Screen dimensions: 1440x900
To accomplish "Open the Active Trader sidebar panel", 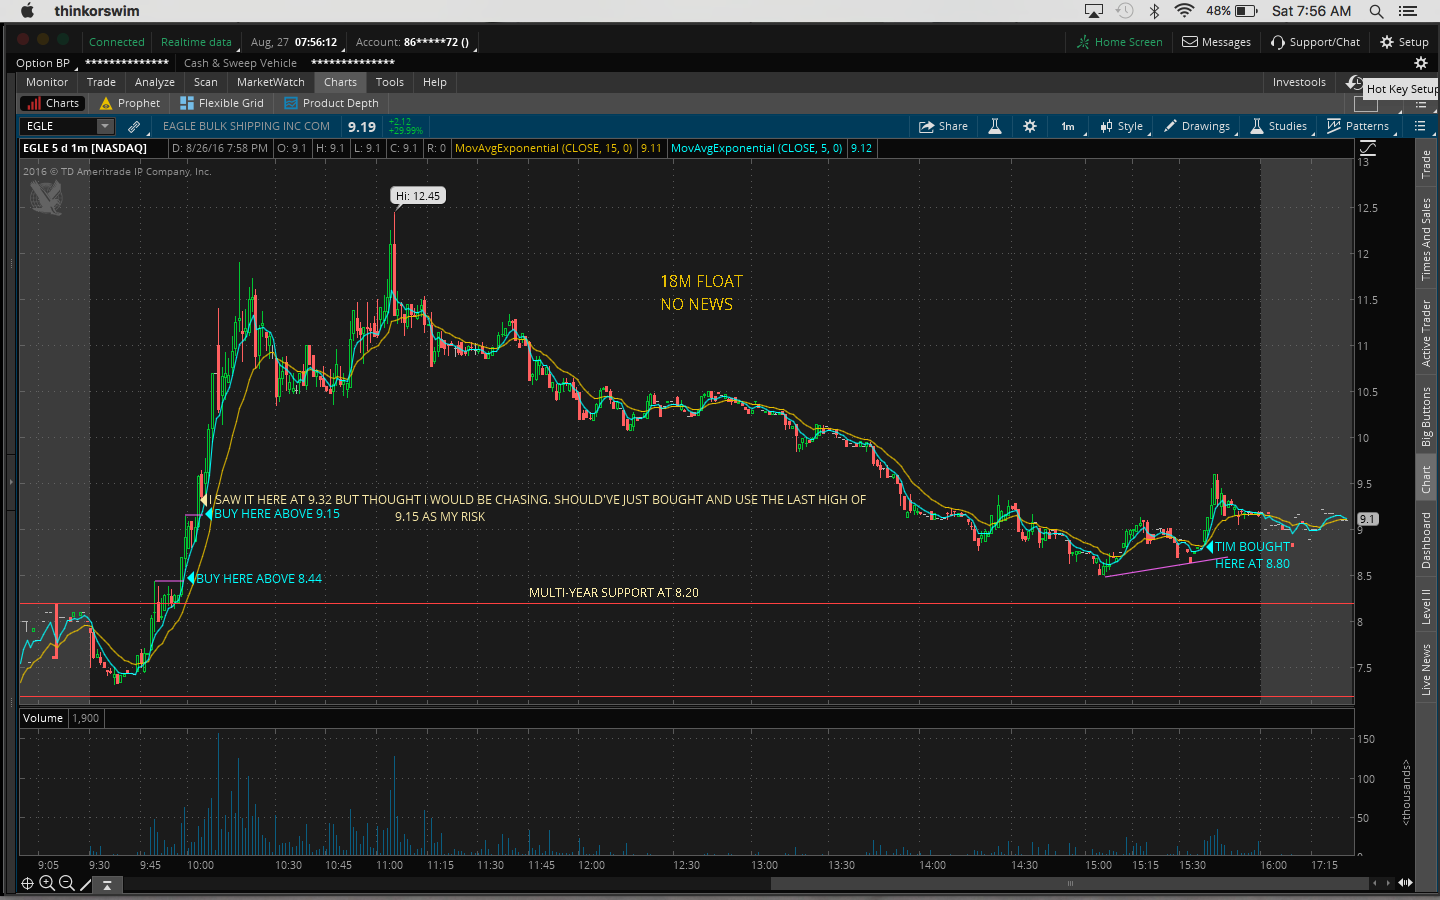I will coord(1426,333).
